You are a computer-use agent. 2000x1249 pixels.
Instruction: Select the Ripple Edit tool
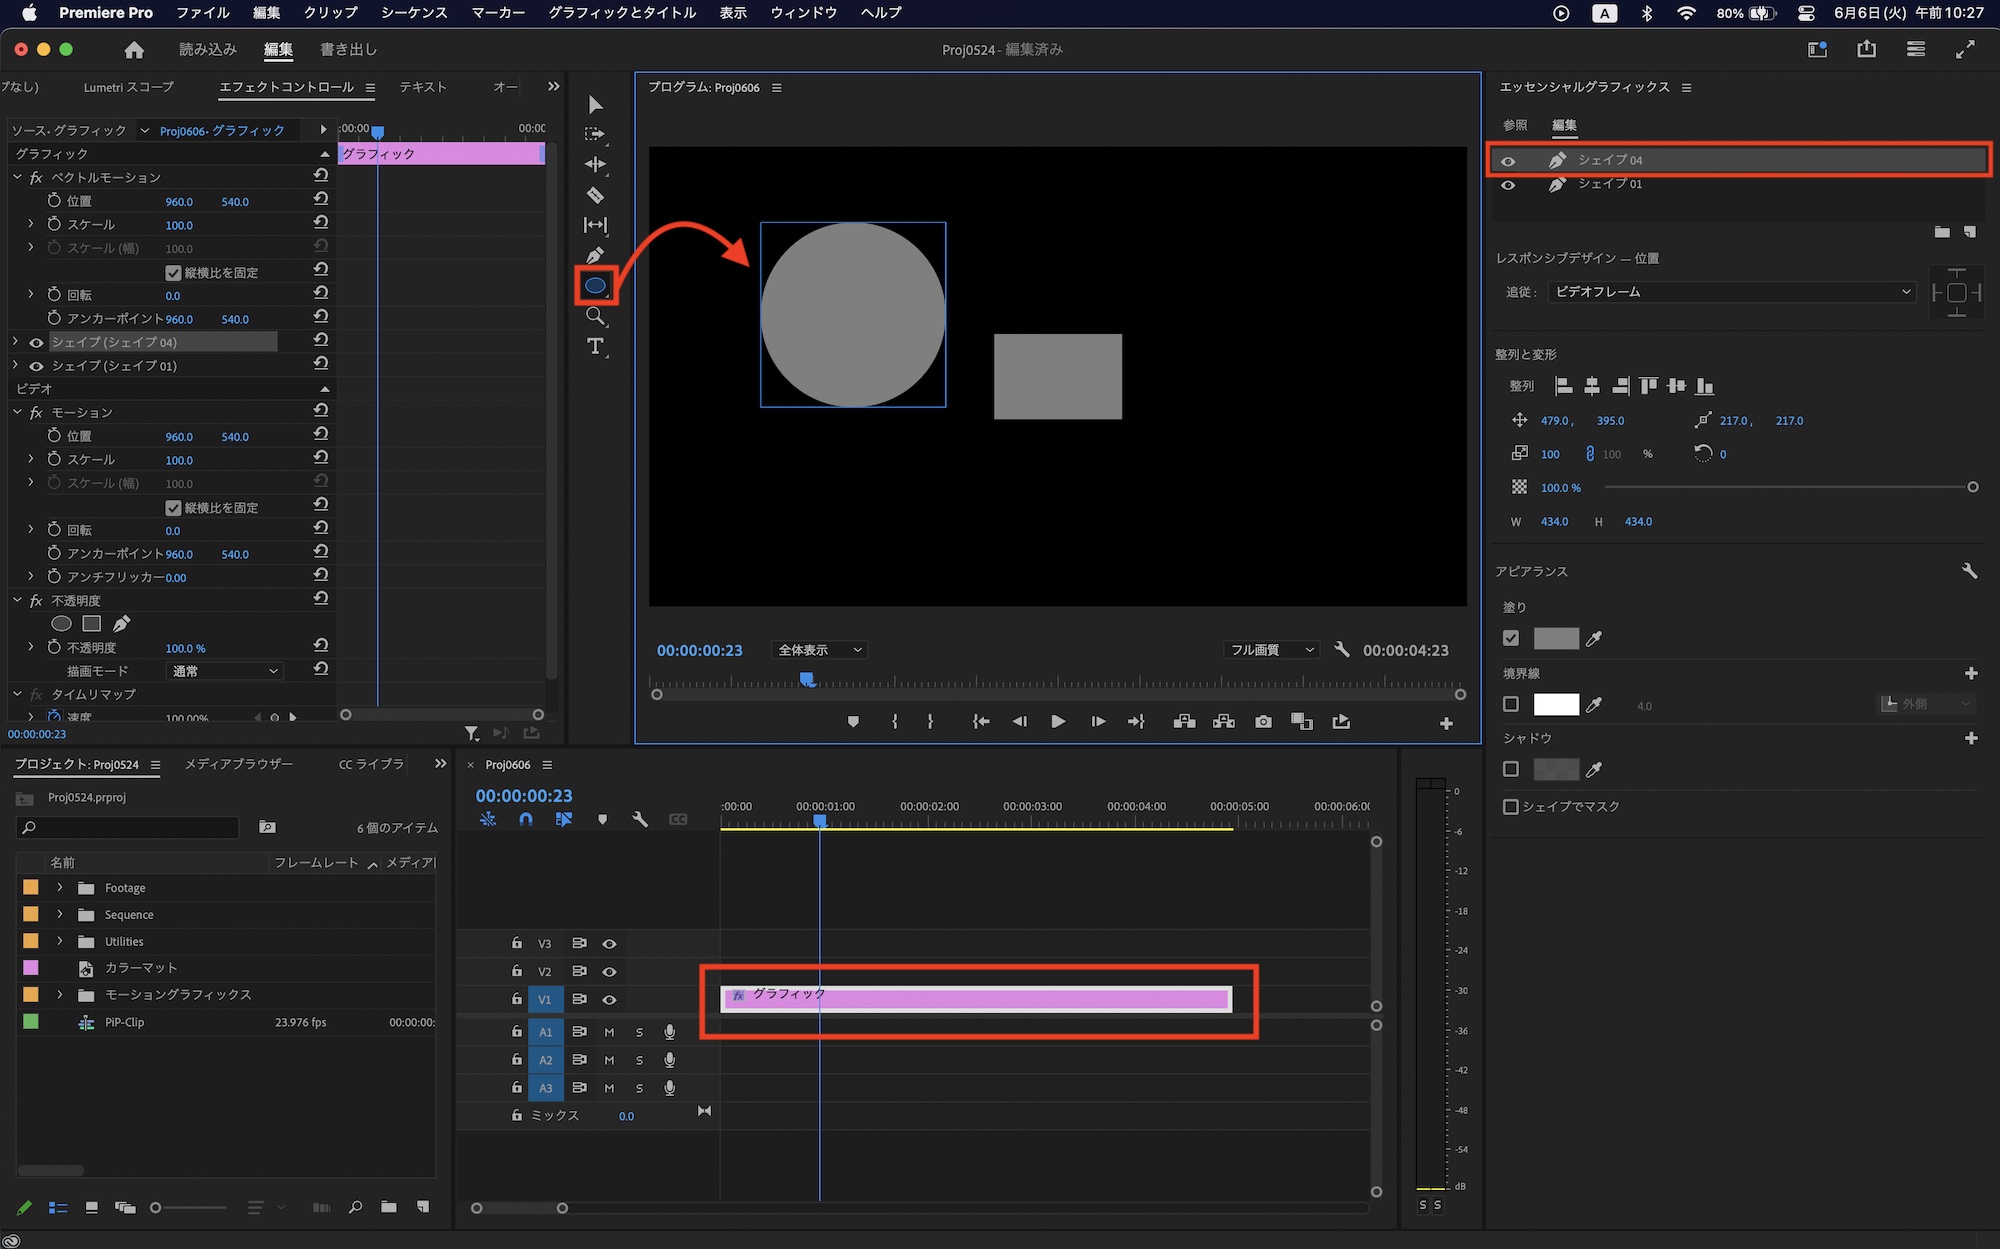pos(595,164)
